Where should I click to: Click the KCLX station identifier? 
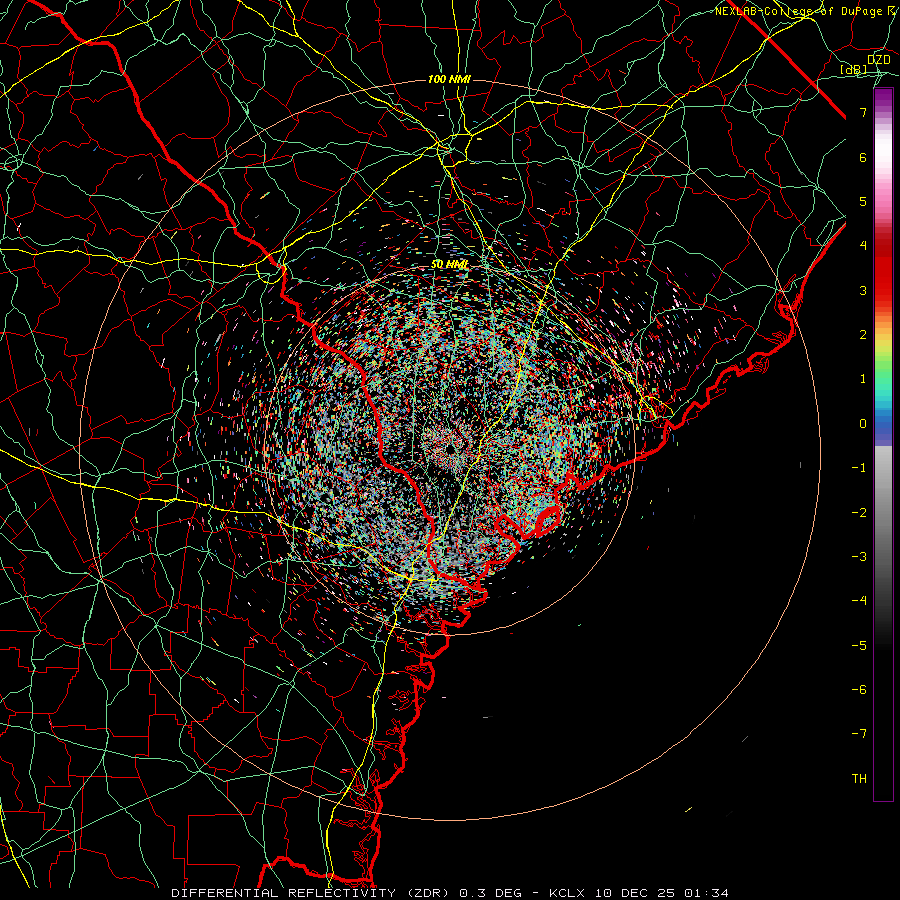[568, 893]
